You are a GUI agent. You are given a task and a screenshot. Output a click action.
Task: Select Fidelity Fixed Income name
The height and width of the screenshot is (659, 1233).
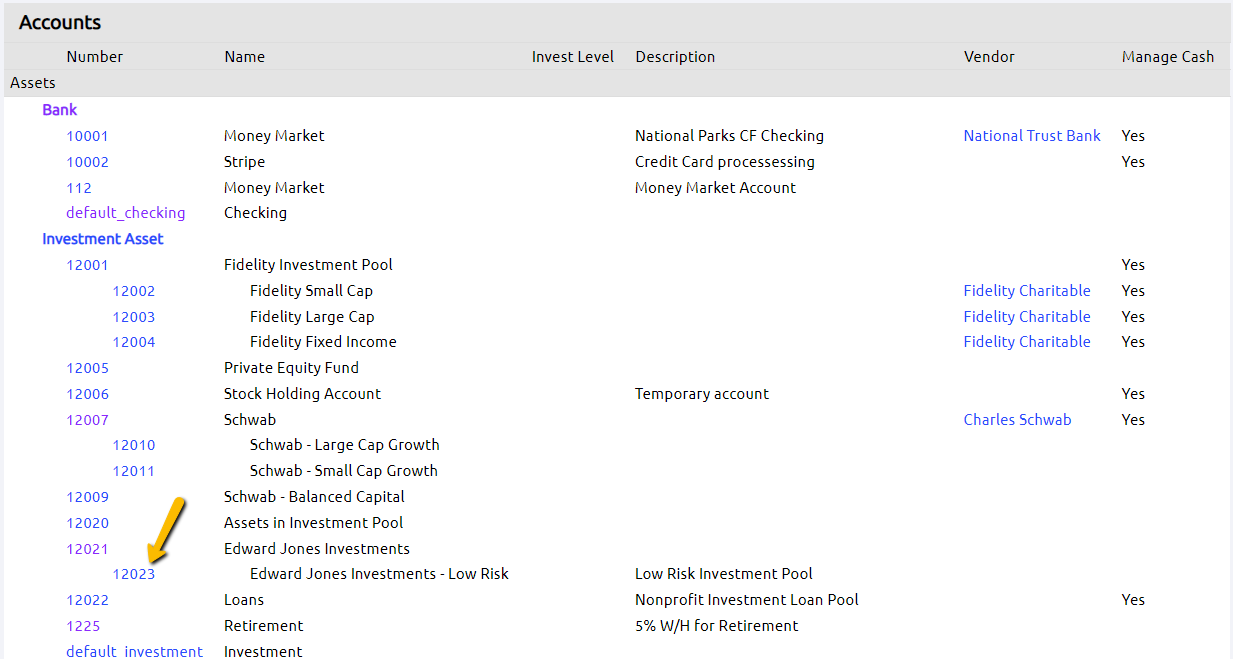(323, 342)
